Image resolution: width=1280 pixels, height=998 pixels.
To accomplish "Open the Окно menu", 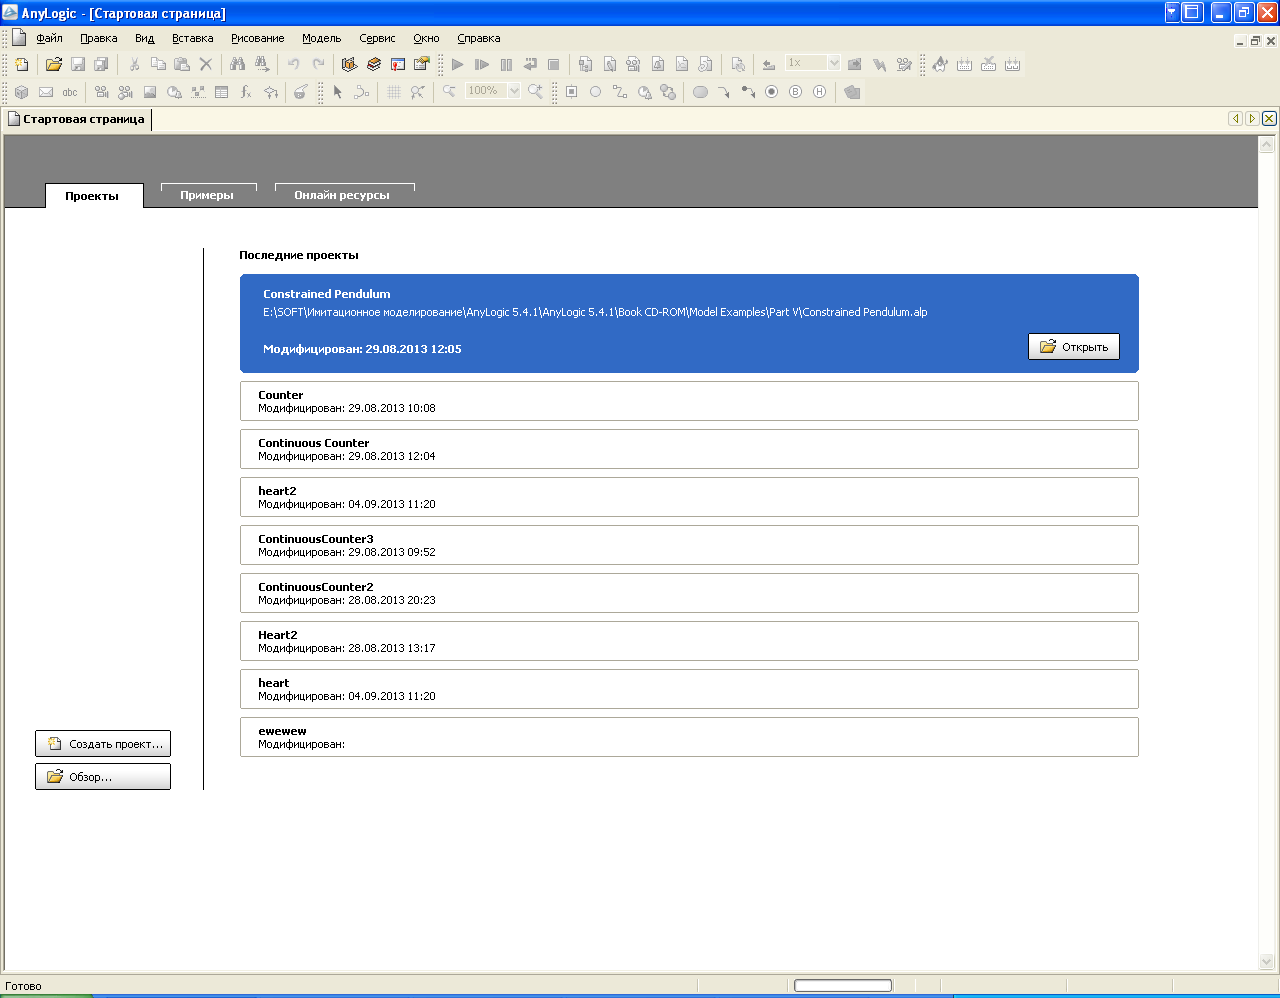I will (x=426, y=38).
